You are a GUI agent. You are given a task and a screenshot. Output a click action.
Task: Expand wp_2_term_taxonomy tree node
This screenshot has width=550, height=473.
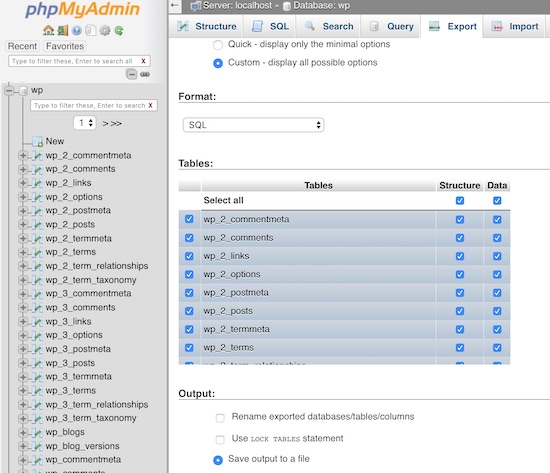(23, 280)
